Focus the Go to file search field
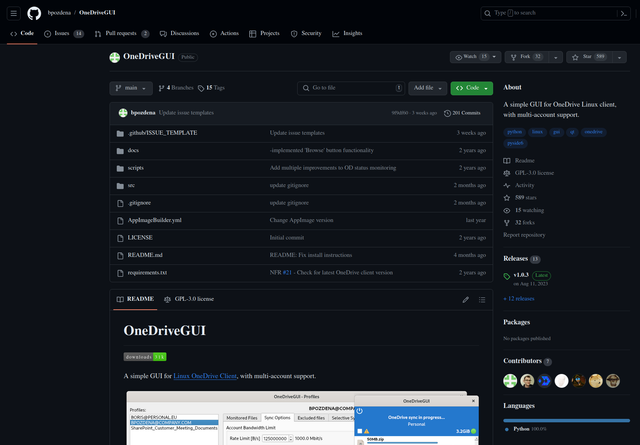640x445 pixels. coord(351,88)
